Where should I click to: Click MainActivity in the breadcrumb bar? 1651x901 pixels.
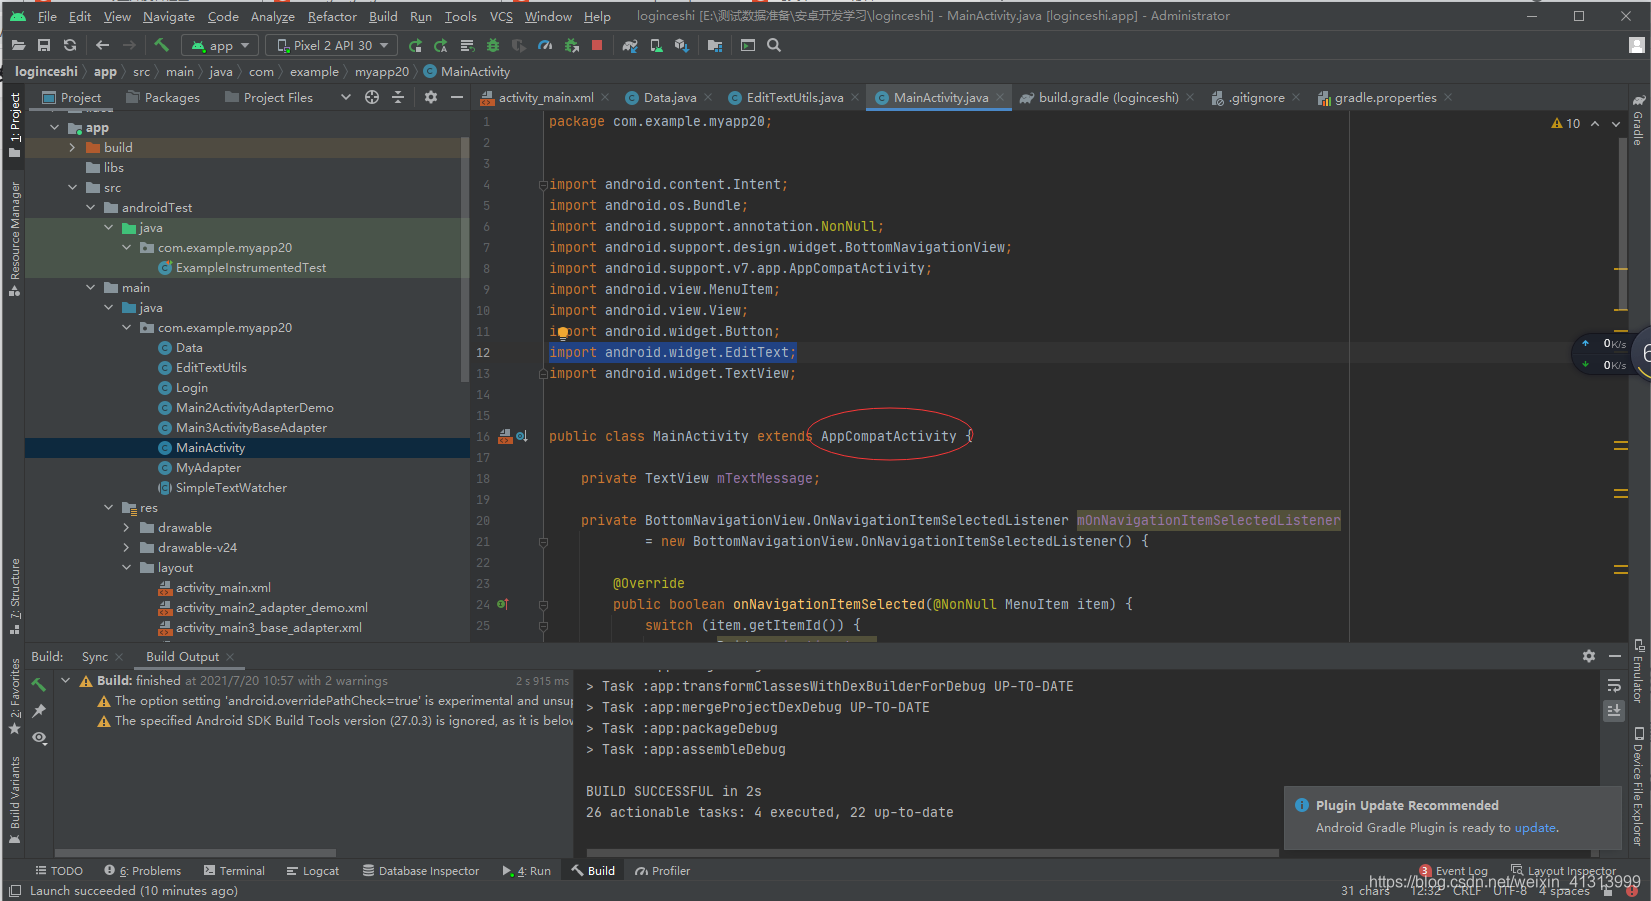point(474,71)
